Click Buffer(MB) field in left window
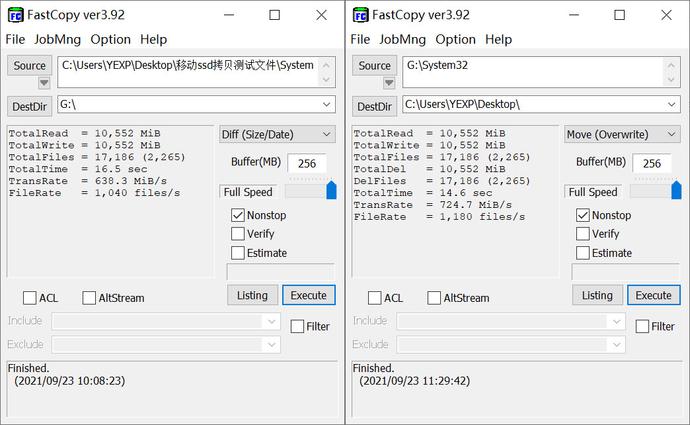690x425 pixels. 307,163
